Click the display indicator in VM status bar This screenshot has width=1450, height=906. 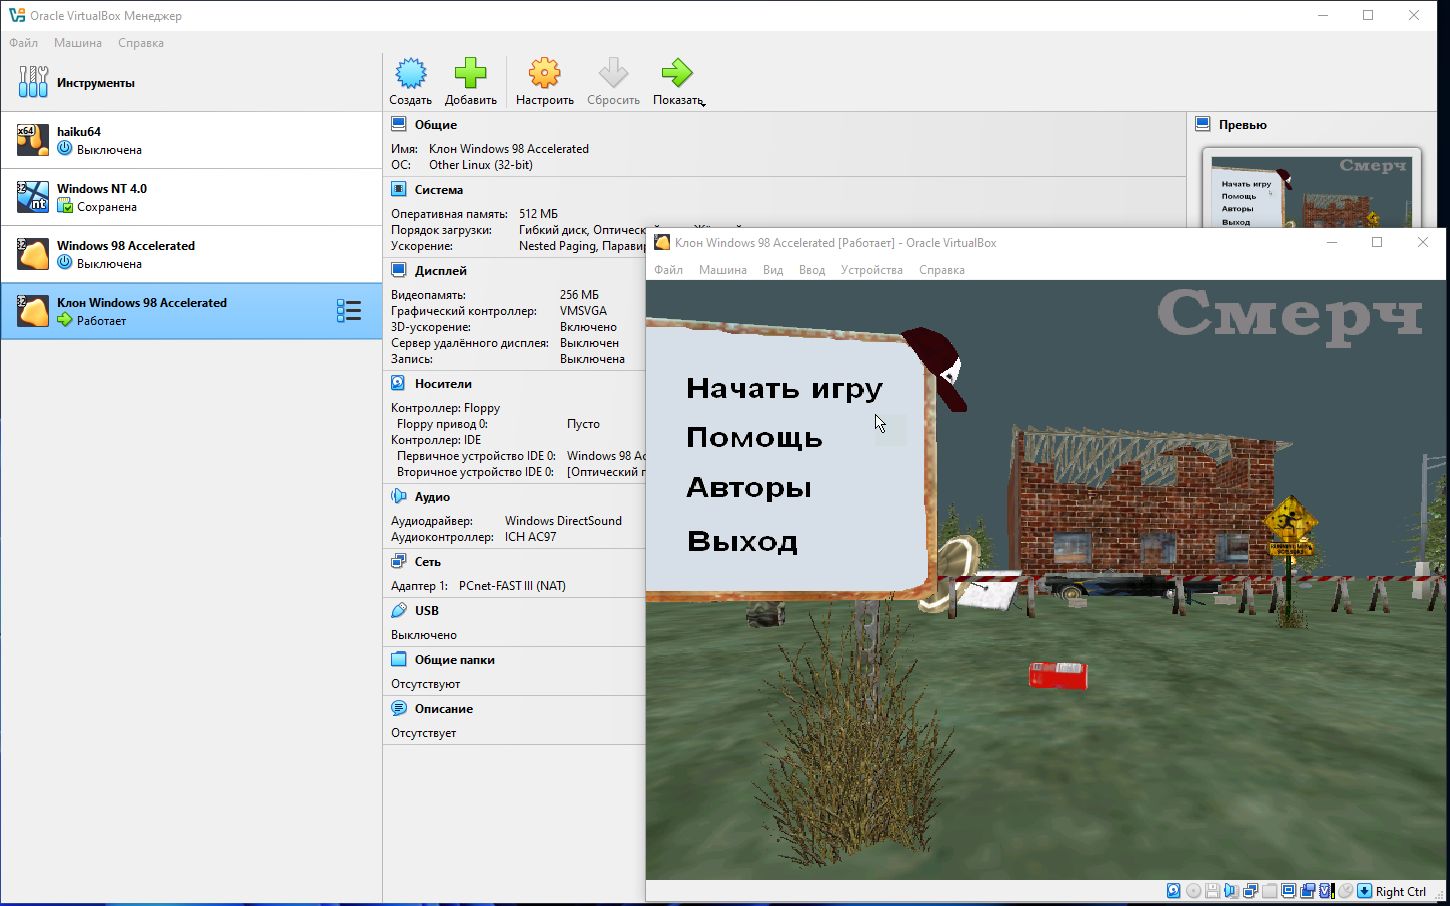[1288, 891]
